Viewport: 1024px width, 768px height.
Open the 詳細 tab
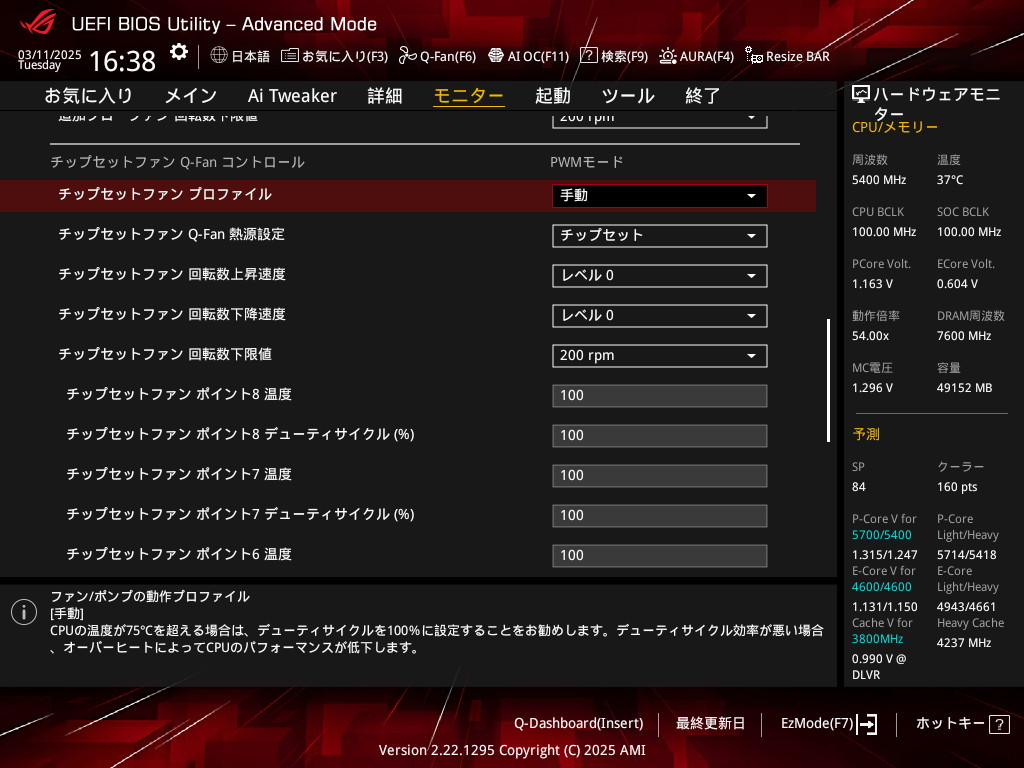coord(385,96)
